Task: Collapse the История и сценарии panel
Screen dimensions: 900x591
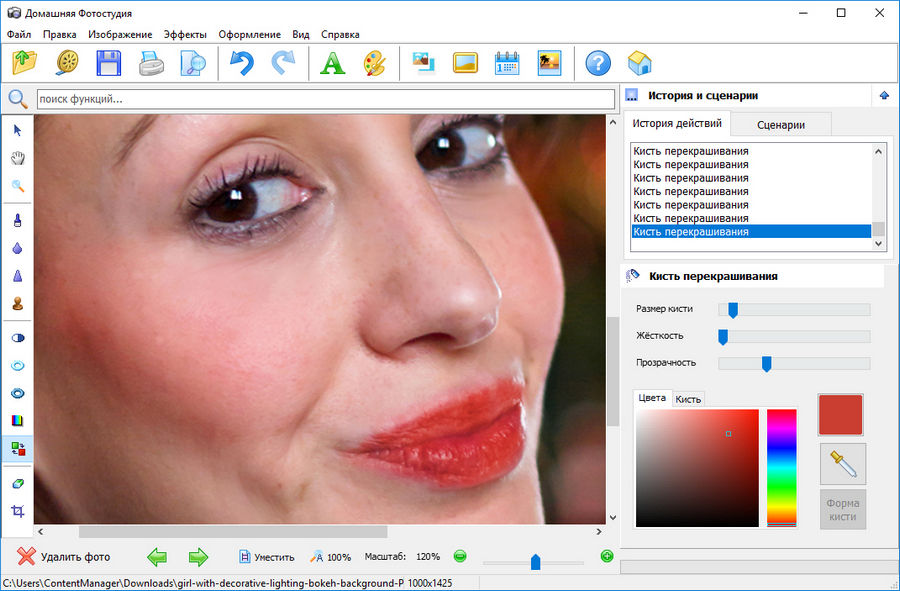Action: click(883, 96)
